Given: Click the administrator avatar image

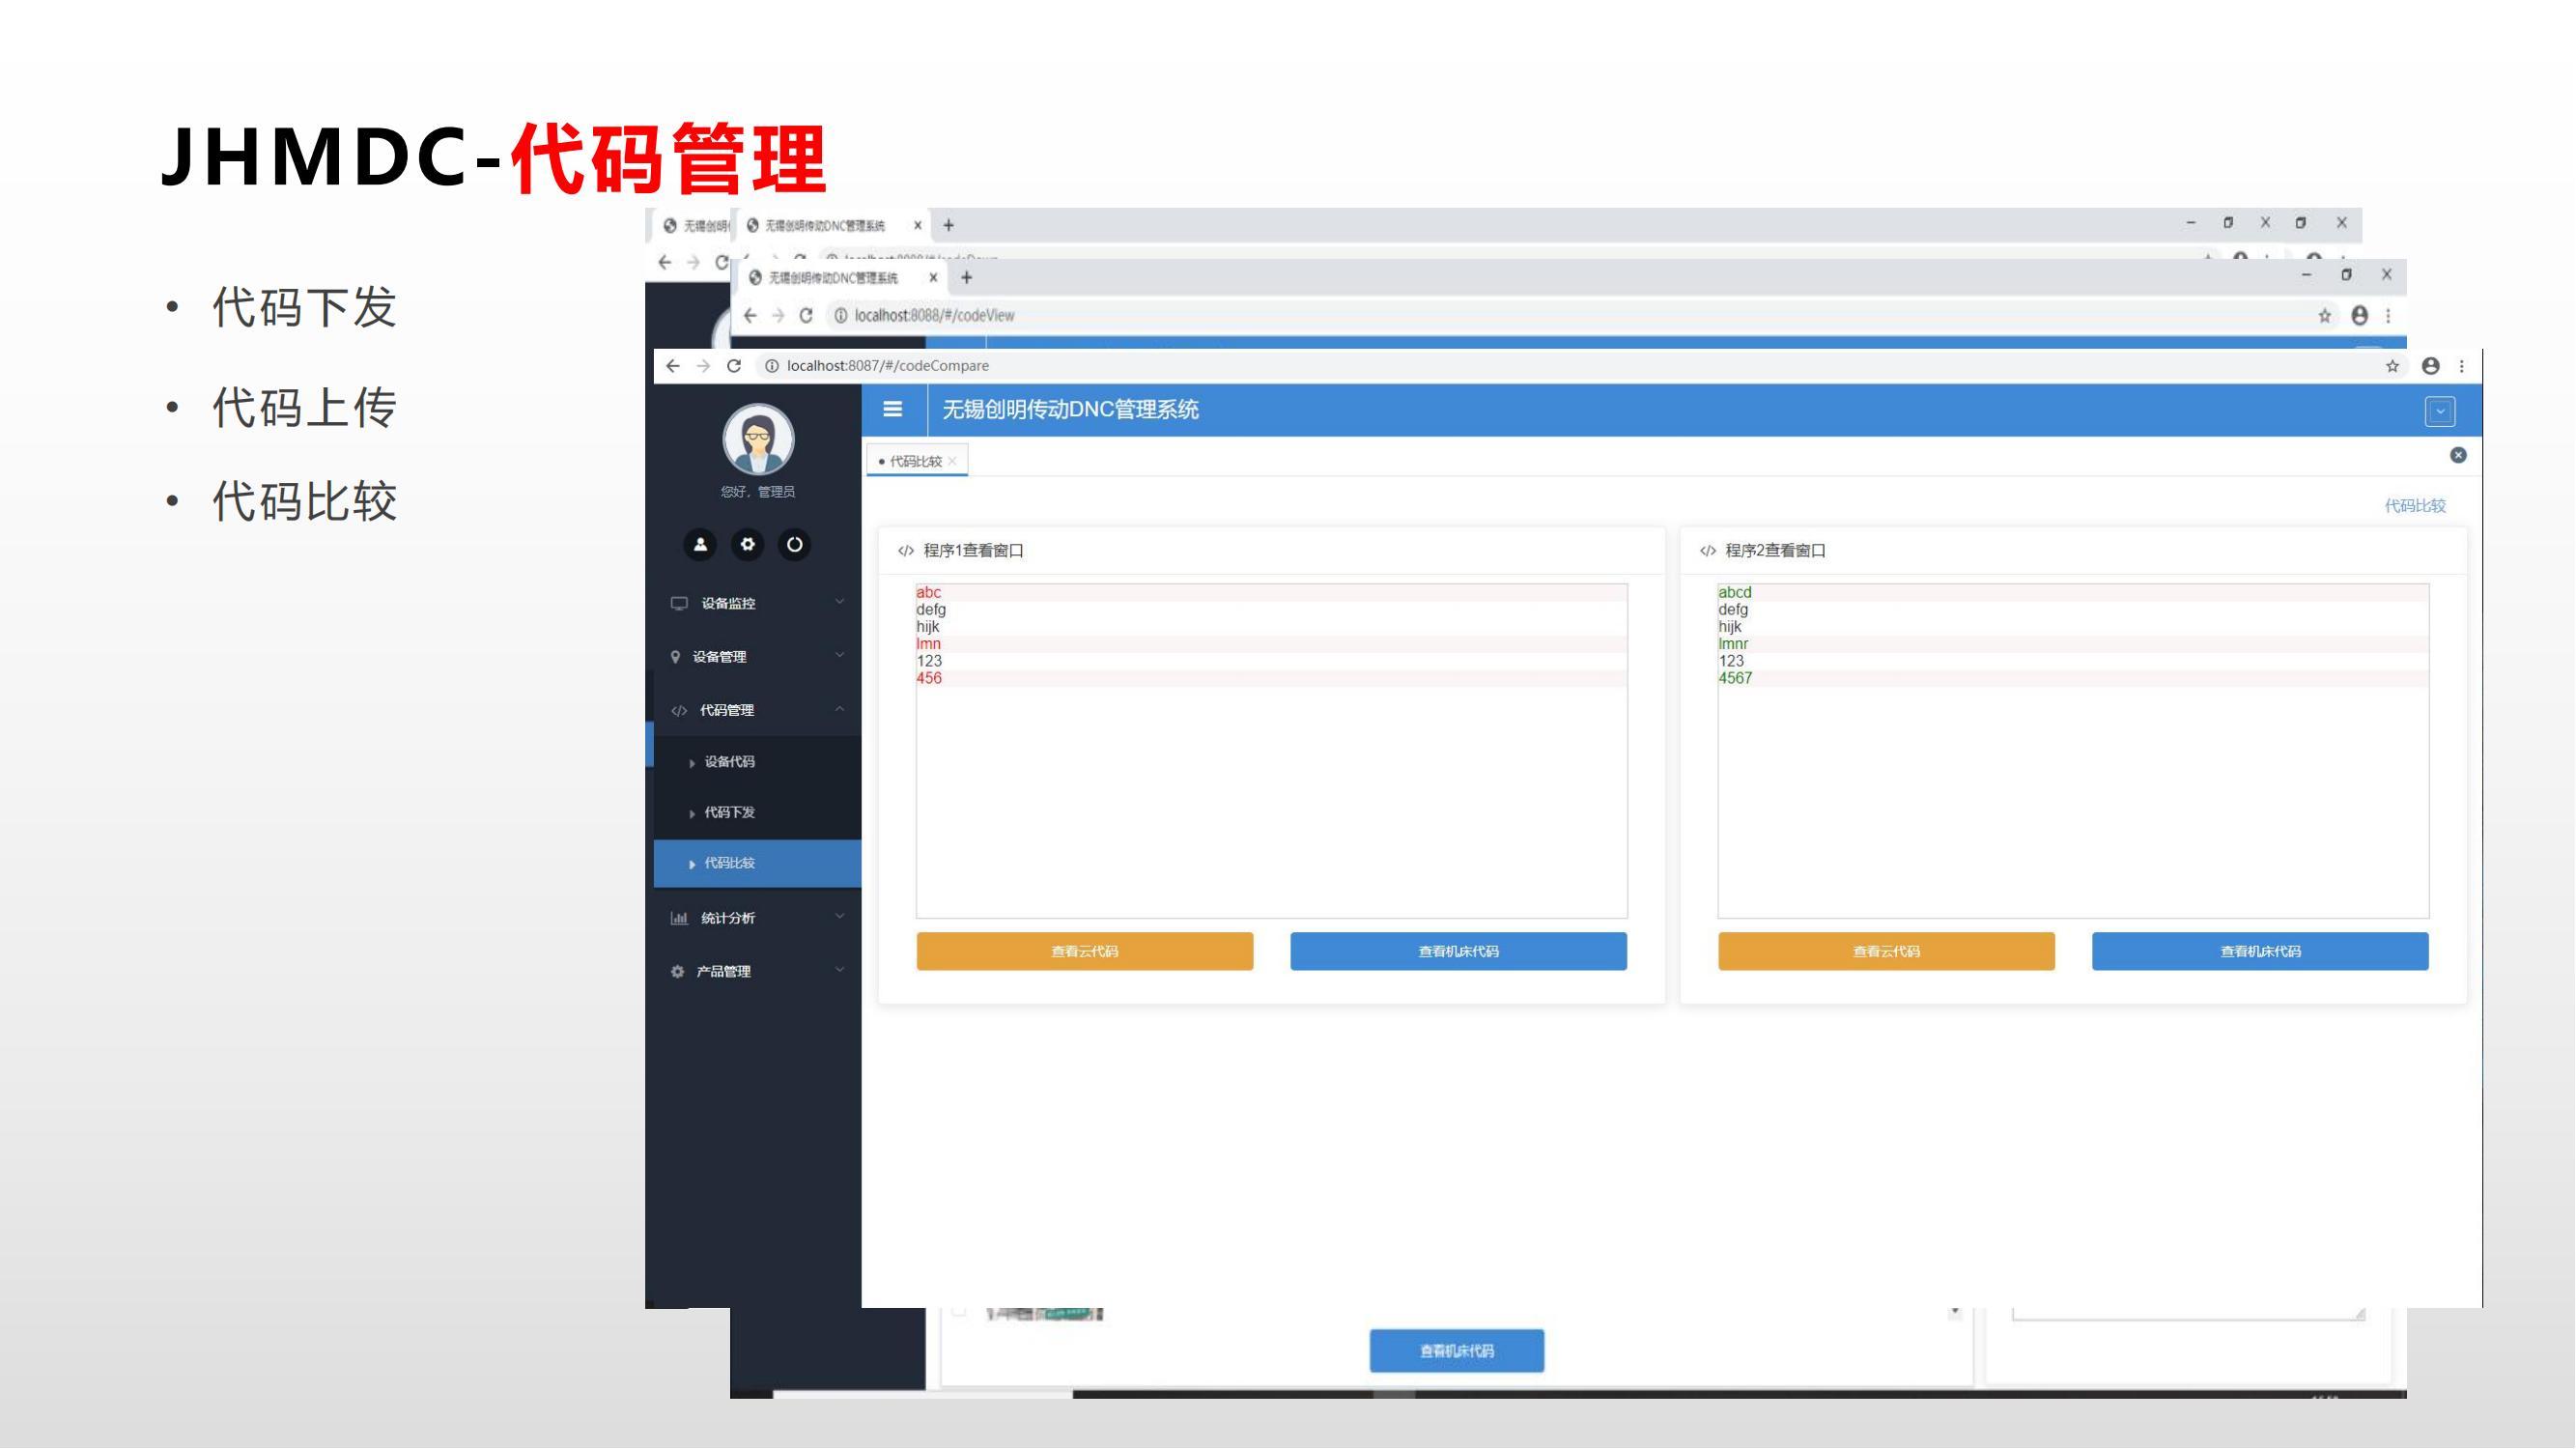Looking at the screenshot, I should [758, 440].
